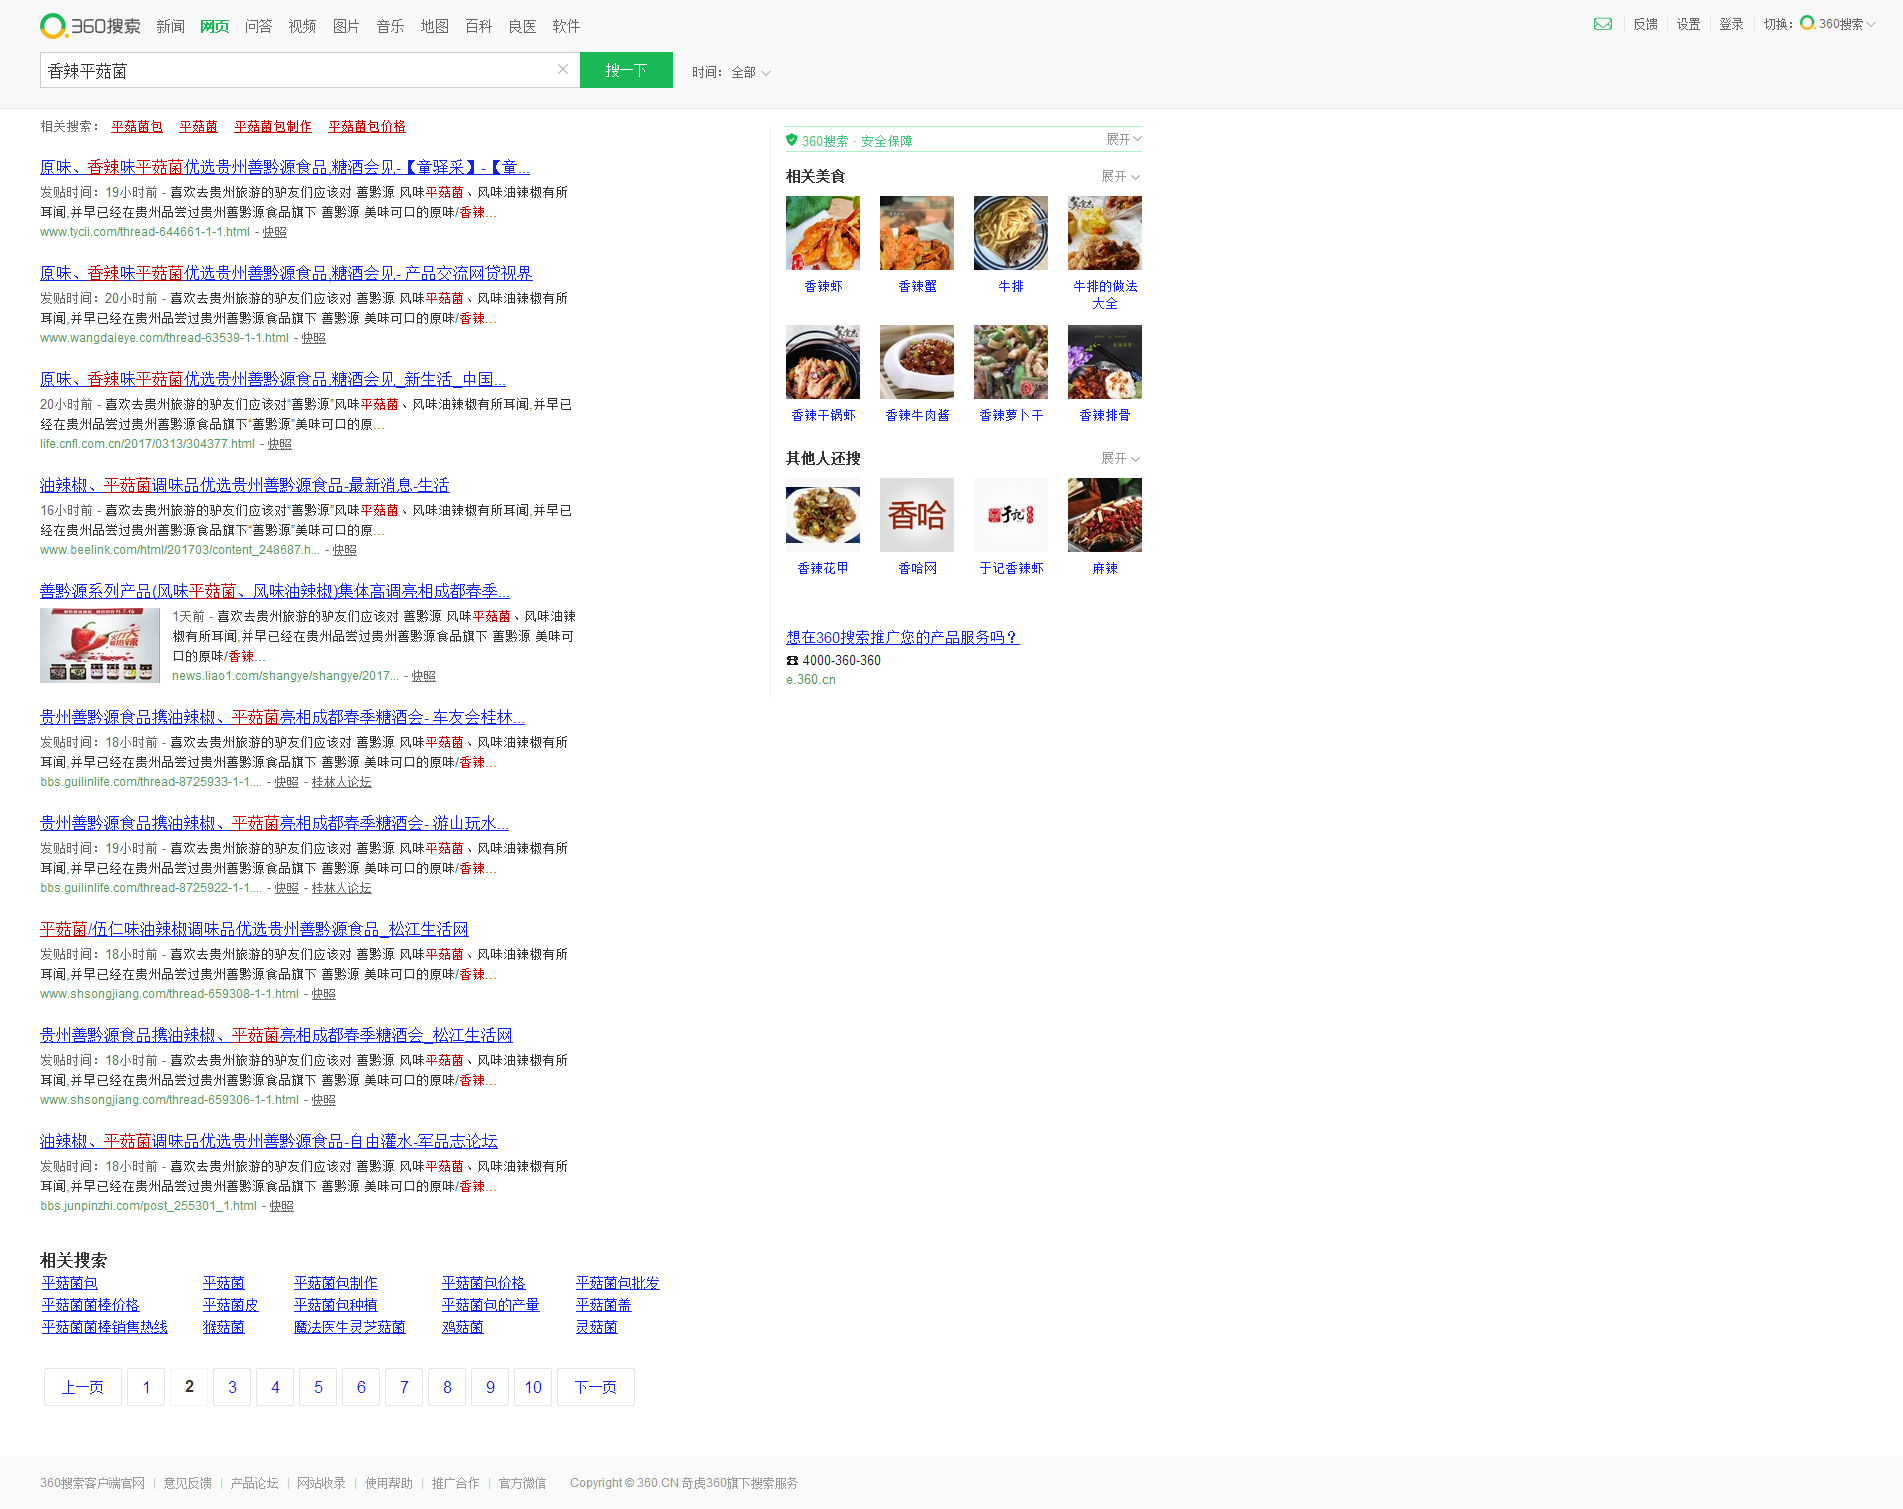Switch to the 问答 tab
This screenshot has height=1509, width=1903.
click(x=258, y=26)
